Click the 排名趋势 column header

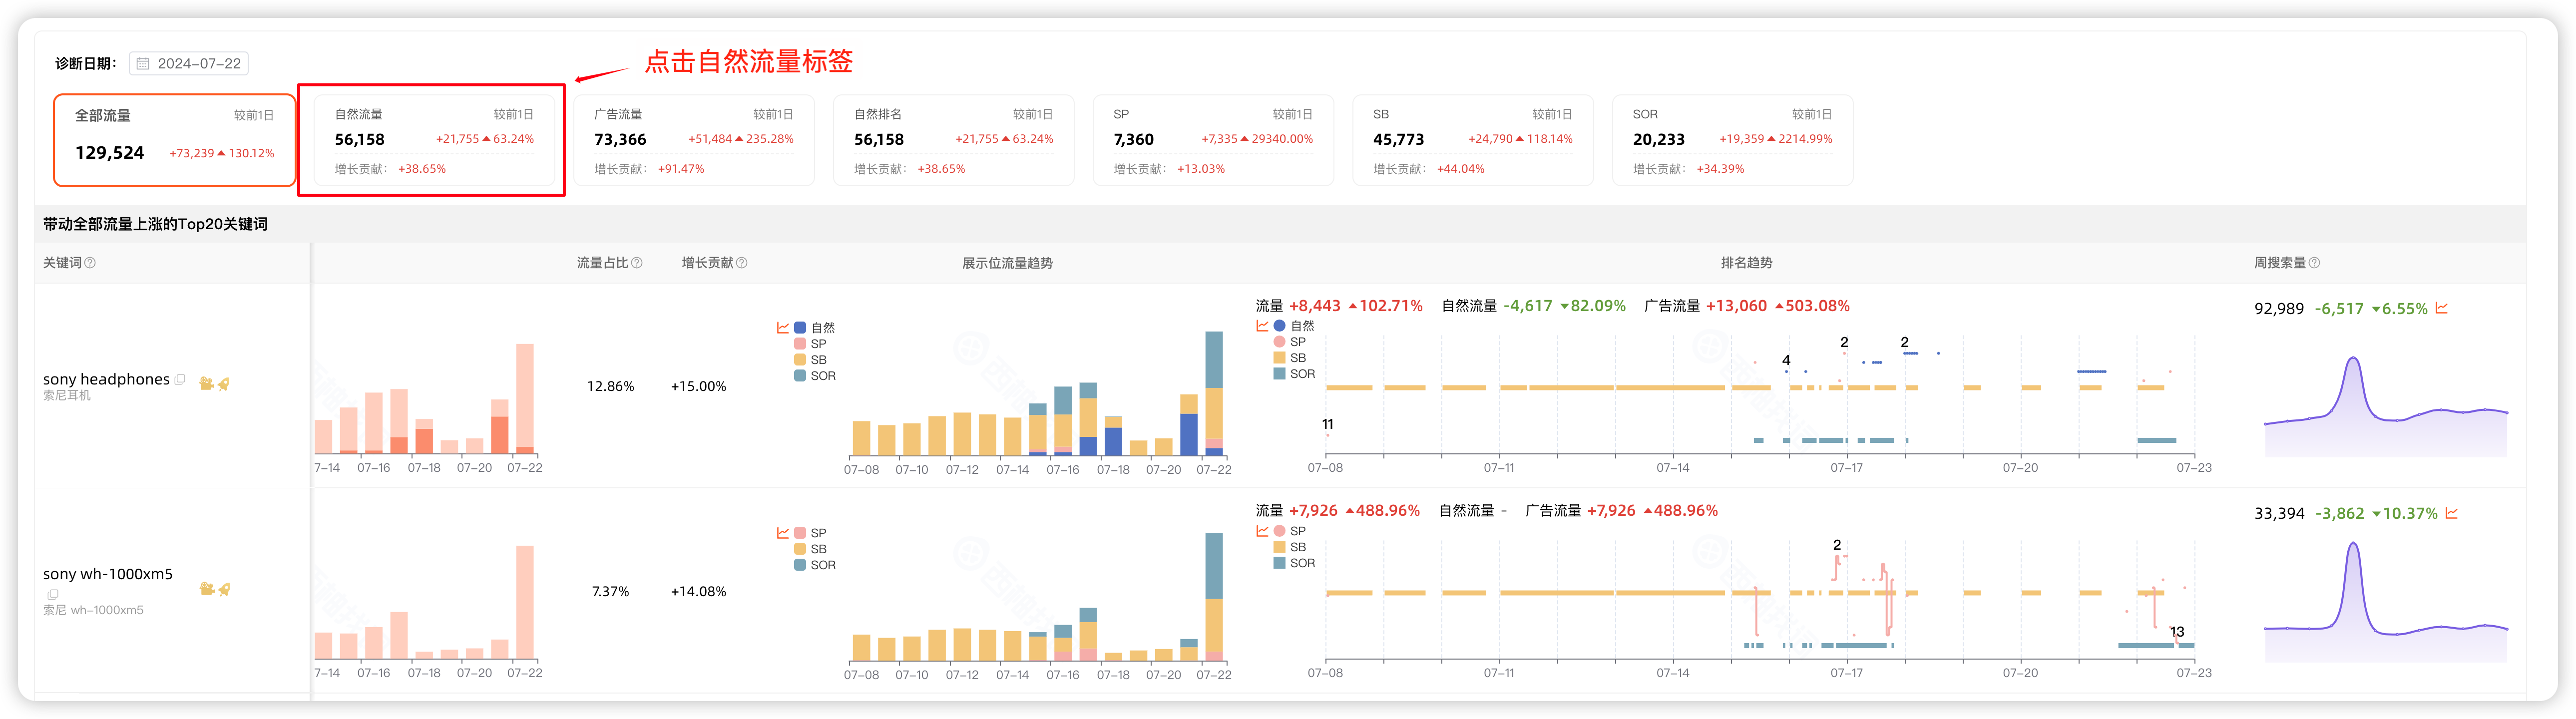click(x=1746, y=263)
